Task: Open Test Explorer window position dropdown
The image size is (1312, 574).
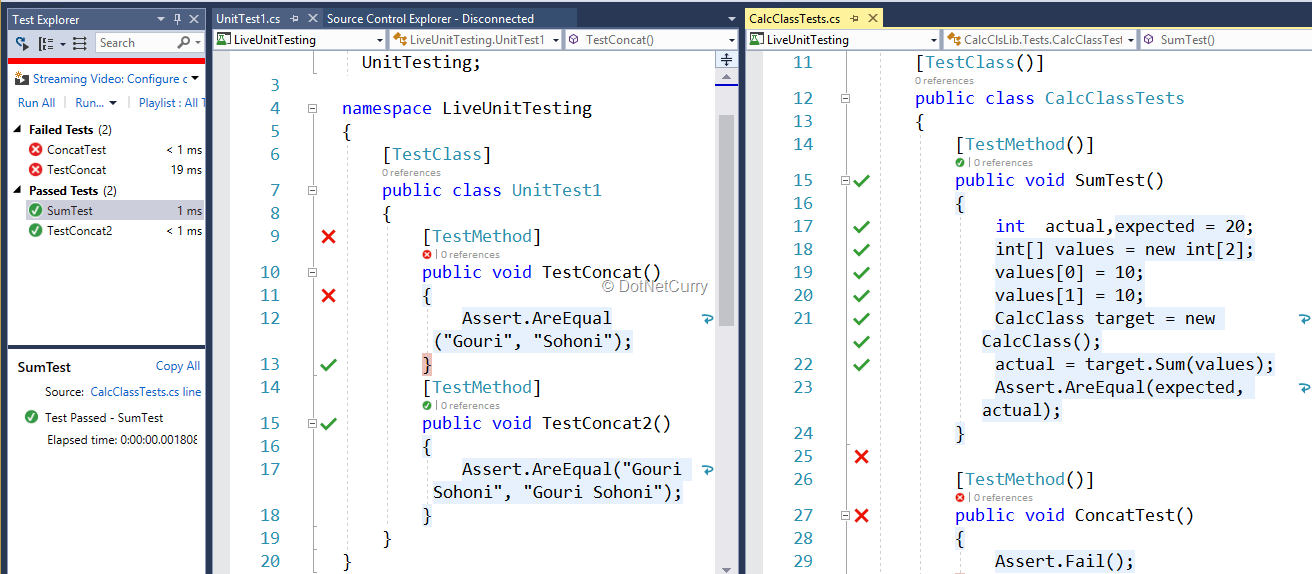Action: 162,19
